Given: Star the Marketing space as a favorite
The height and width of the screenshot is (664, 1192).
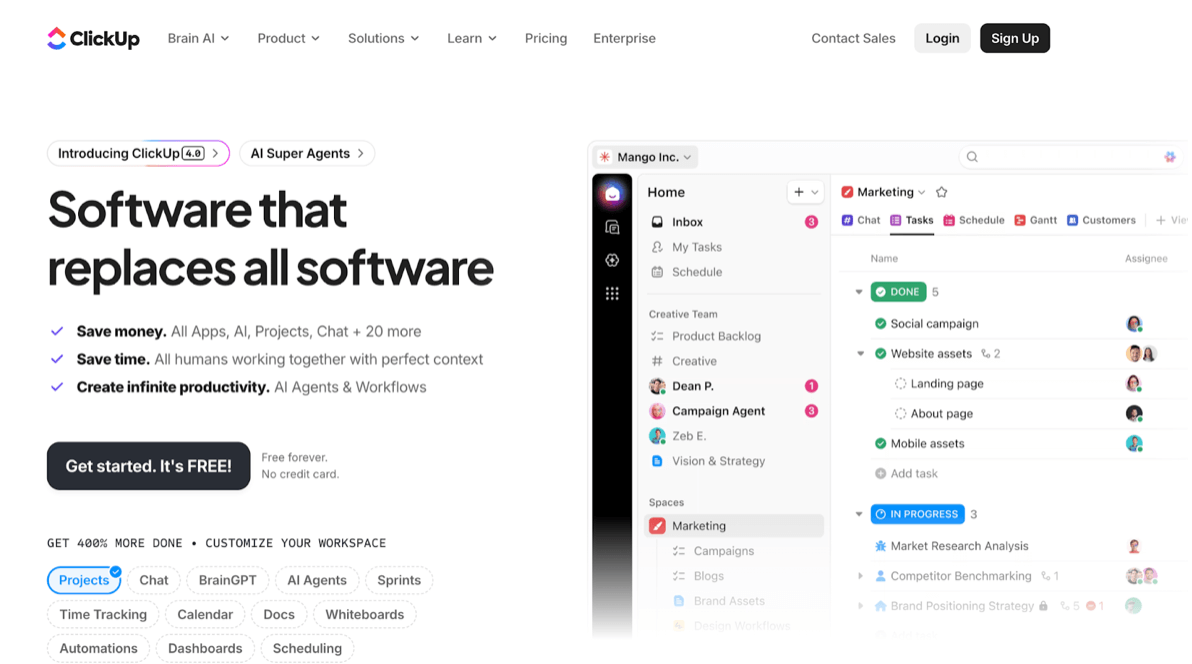Looking at the screenshot, I should point(942,192).
